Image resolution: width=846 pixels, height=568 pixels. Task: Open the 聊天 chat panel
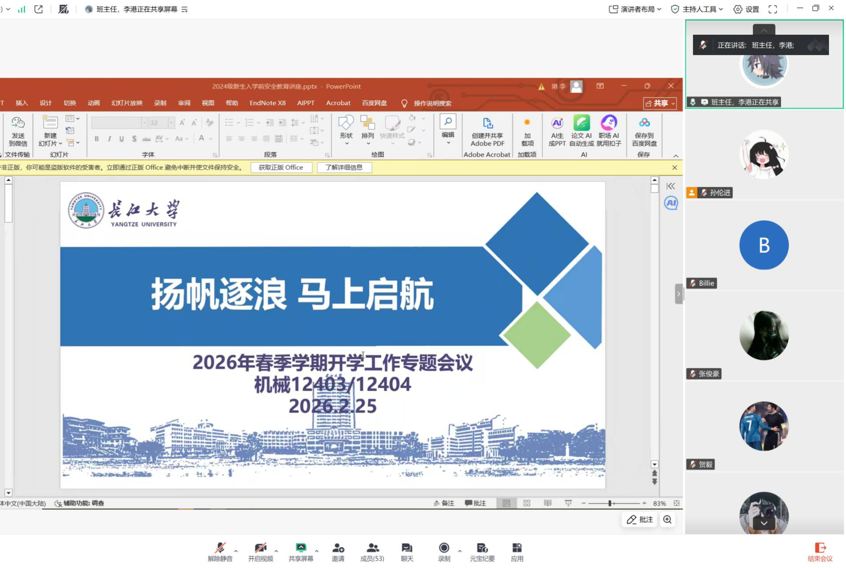tap(407, 549)
